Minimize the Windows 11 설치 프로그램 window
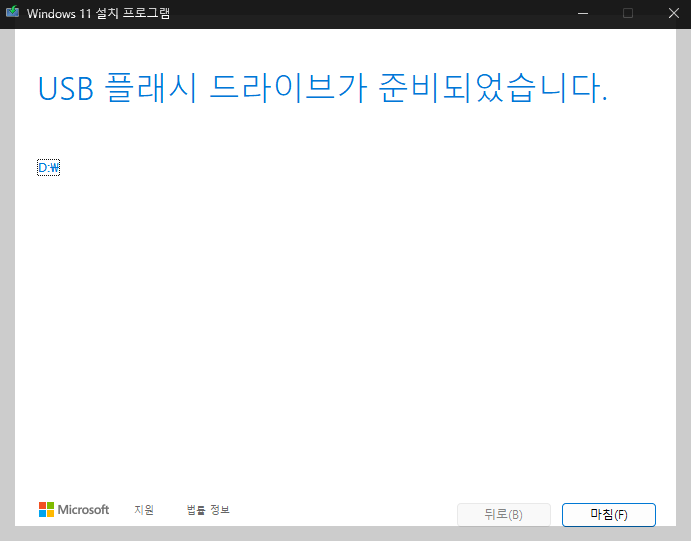Viewport: 691px width, 541px height. pos(583,13)
